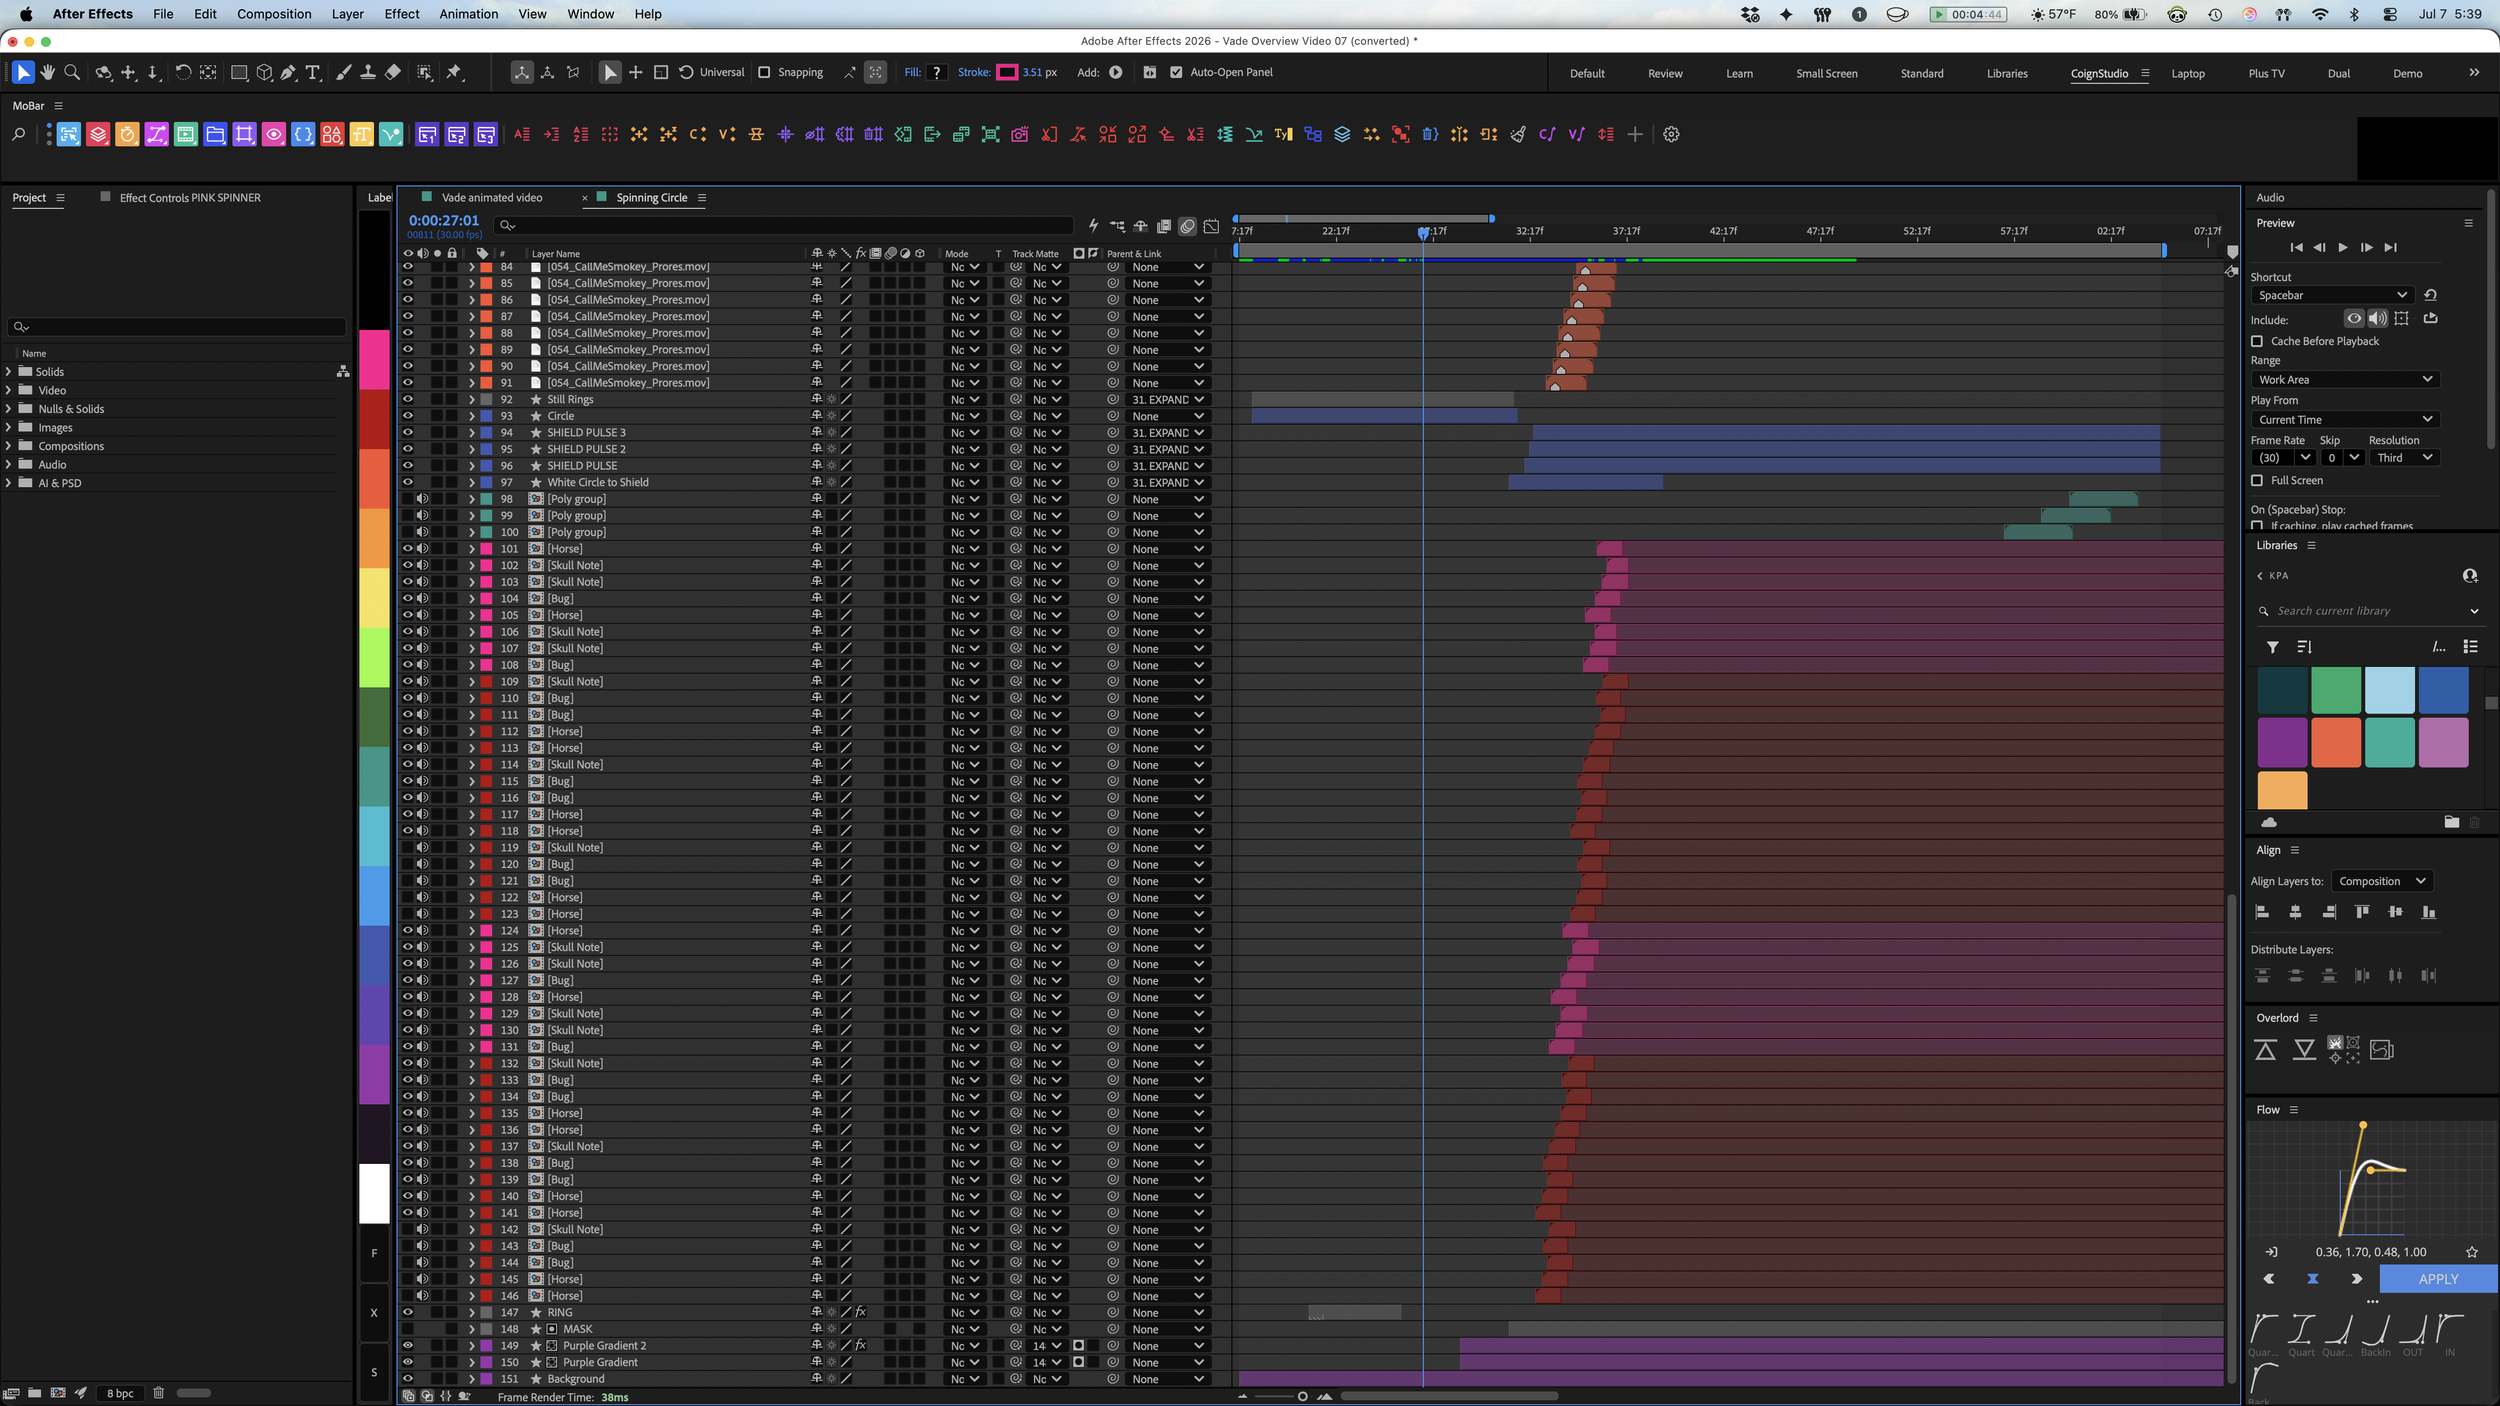The width and height of the screenshot is (2500, 1406).
Task: Select the Rectangle shape tool
Action: click(x=239, y=73)
